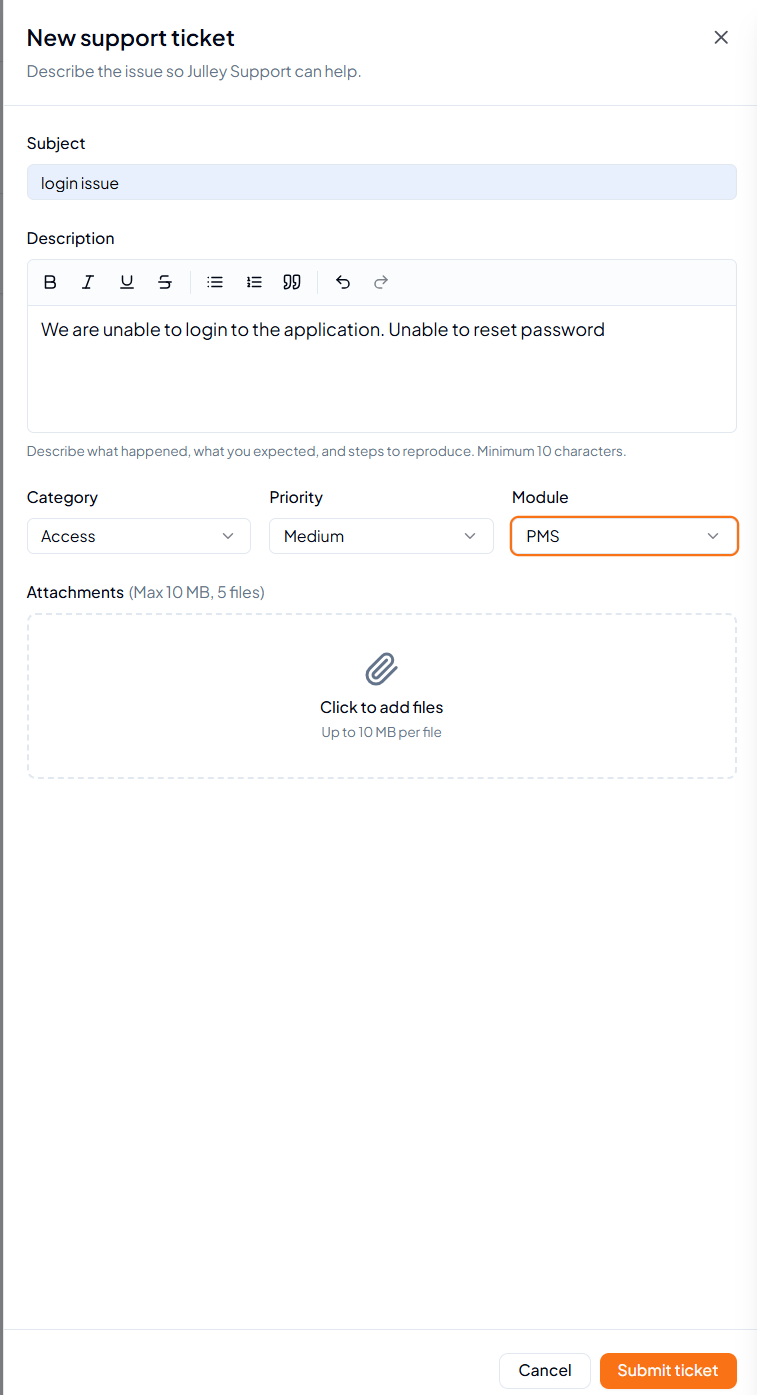
Task: Click into the Subject field
Action: 382,182
